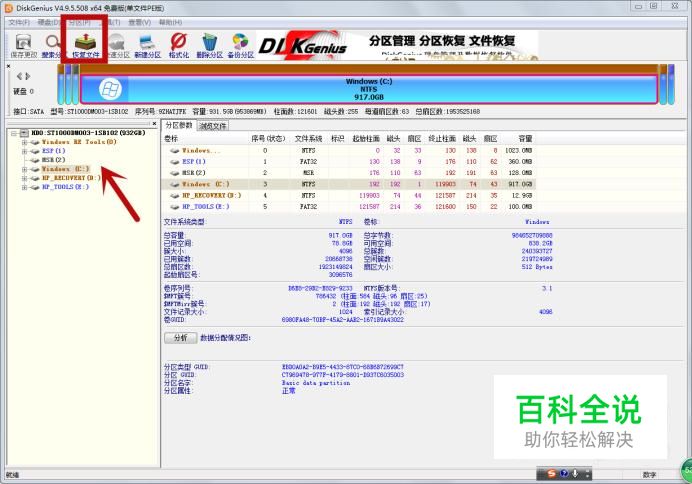Click the 恢复文件 (recover files) toolbar icon
The width and height of the screenshot is (692, 484).
coord(85,42)
